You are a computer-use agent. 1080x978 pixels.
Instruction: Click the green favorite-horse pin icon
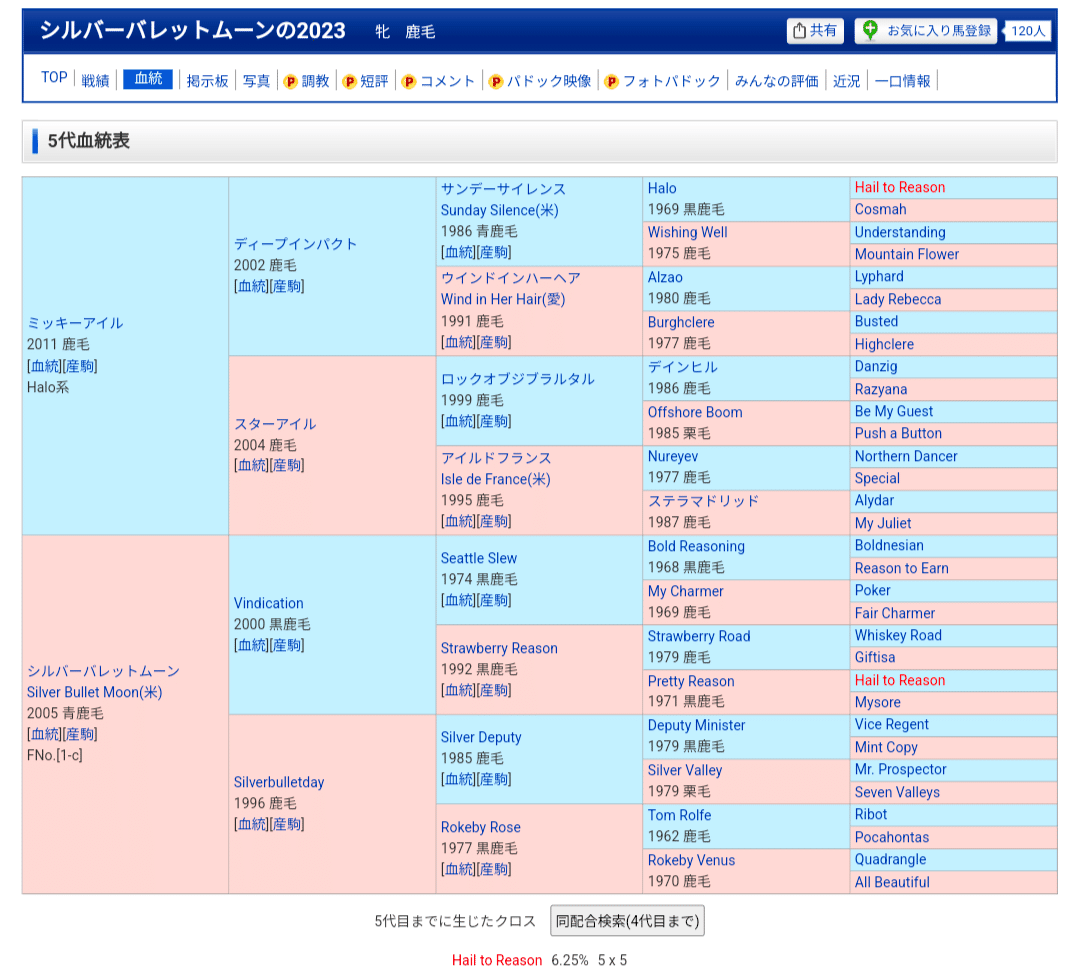pyautogui.click(x=870, y=30)
